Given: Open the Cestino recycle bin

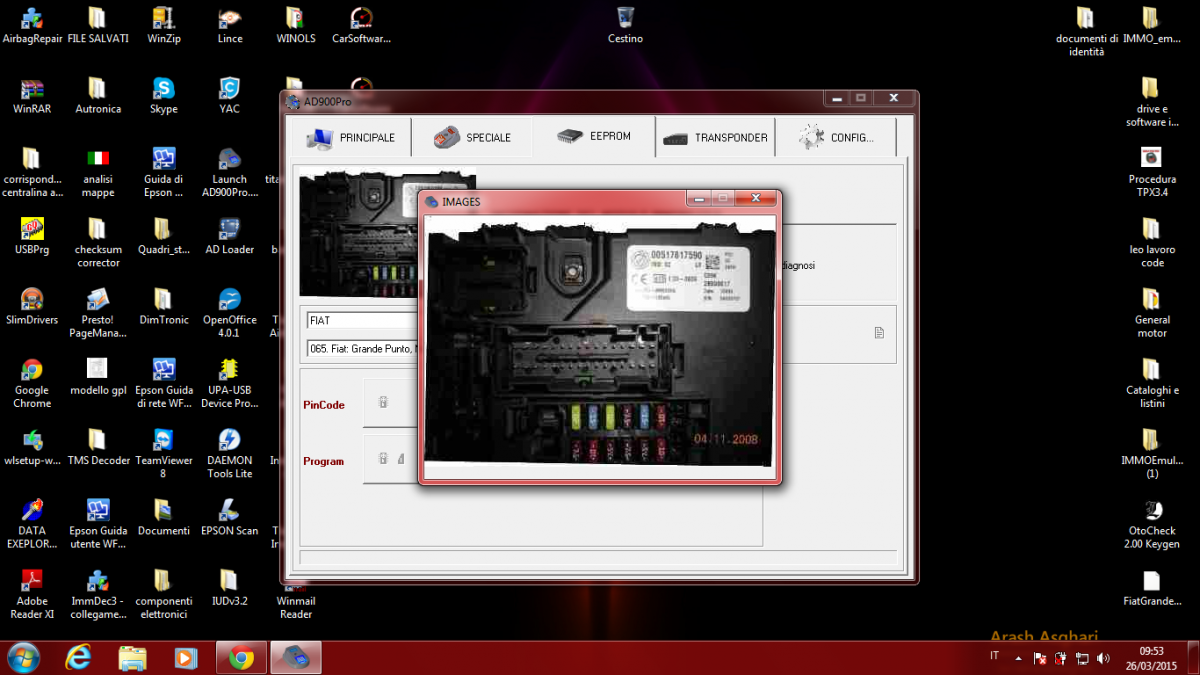Looking at the screenshot, I should click(x=625, y=26).
